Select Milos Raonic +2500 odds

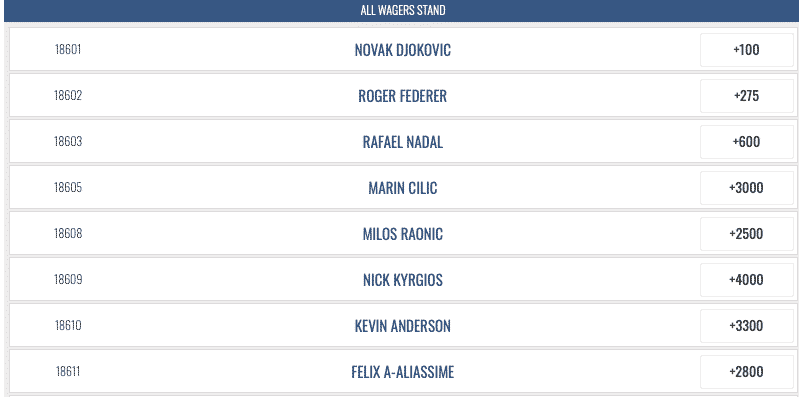click(x=747, y=234)
